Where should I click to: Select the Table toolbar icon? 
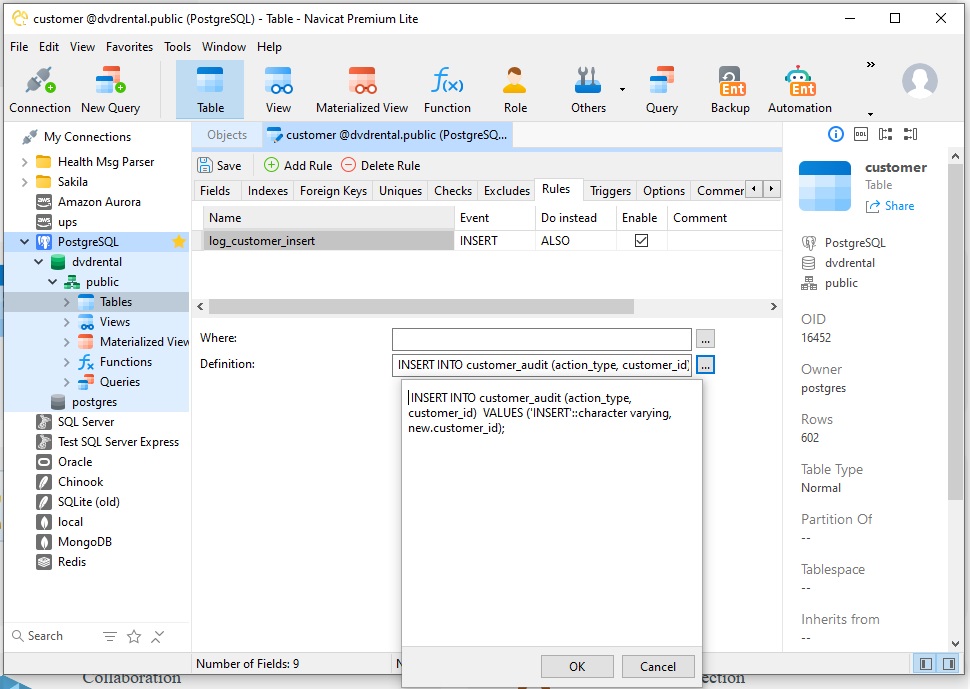tap(210, 90)
